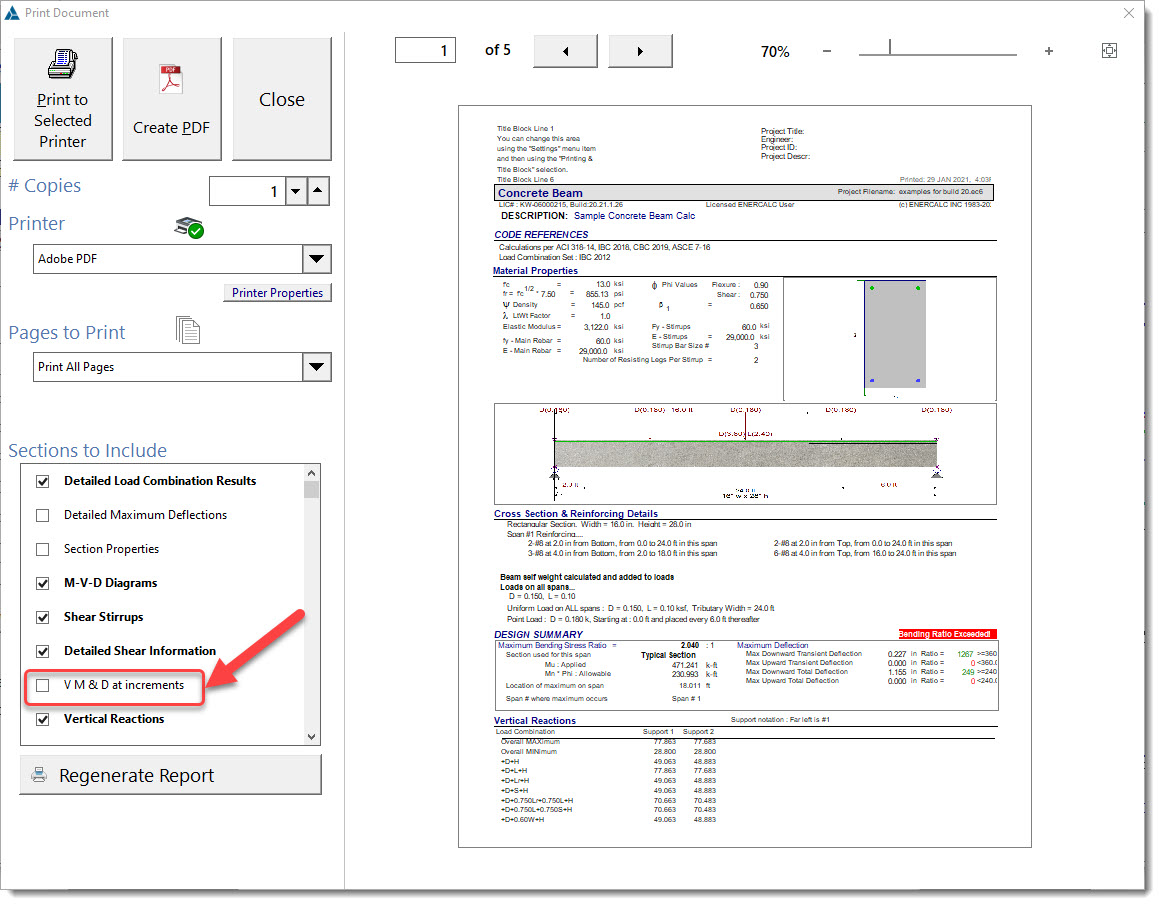Open Printer Properties
Viewport: 1160px width, 905px height.
point(277,293)
